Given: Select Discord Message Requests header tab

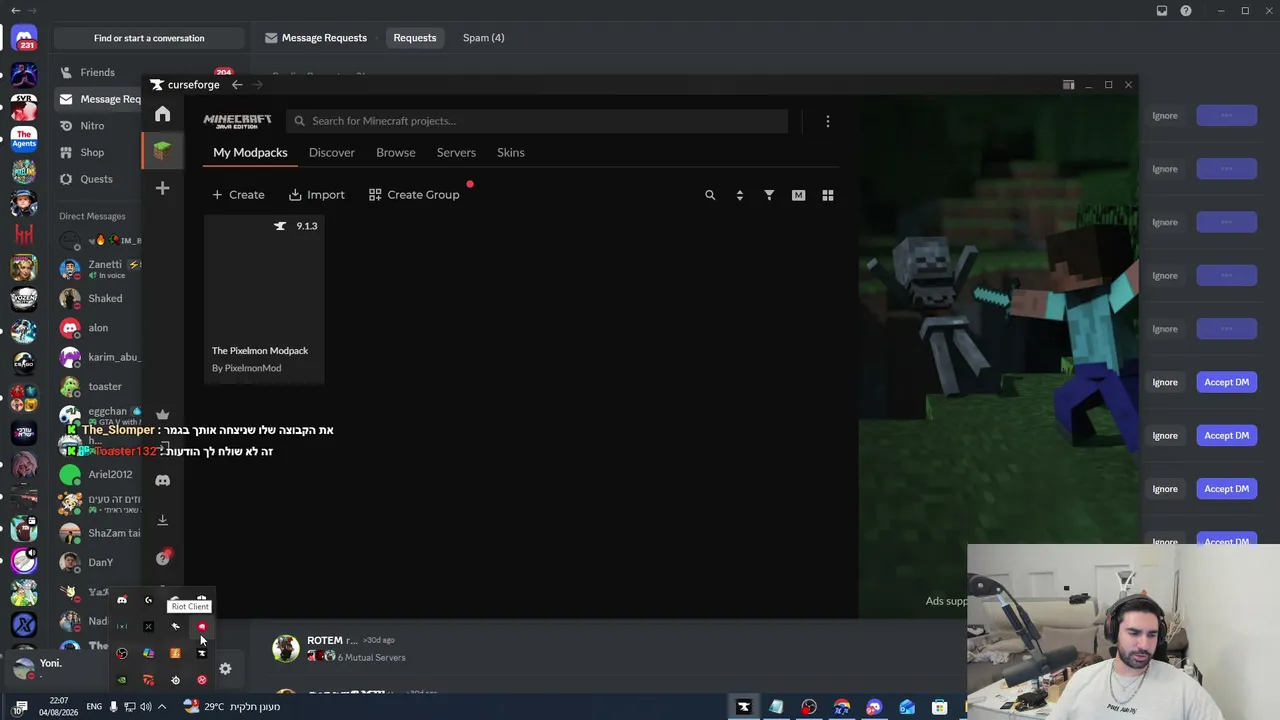Looking at the screenshot, I should (x=316, y=38).
